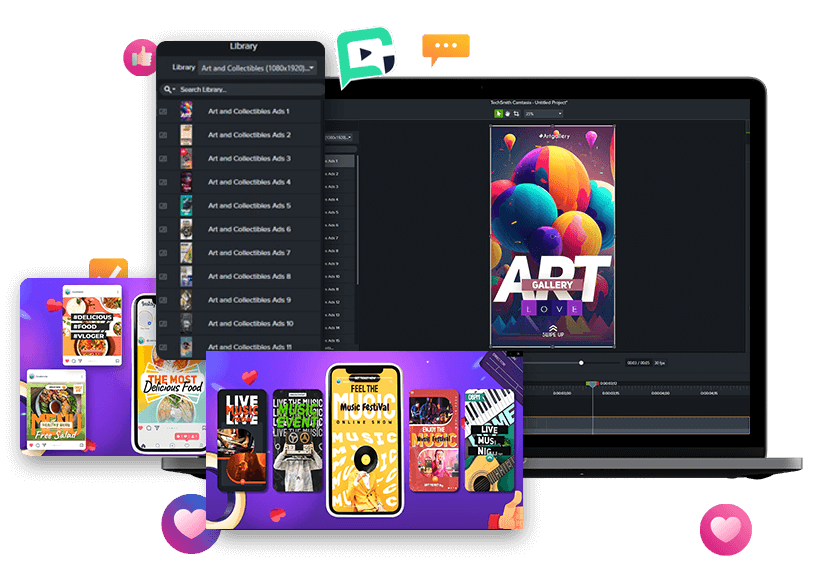Open the Art and Collectibles library dropdown
This screenshot has height=564, width=820.
(x=257, y=68)
